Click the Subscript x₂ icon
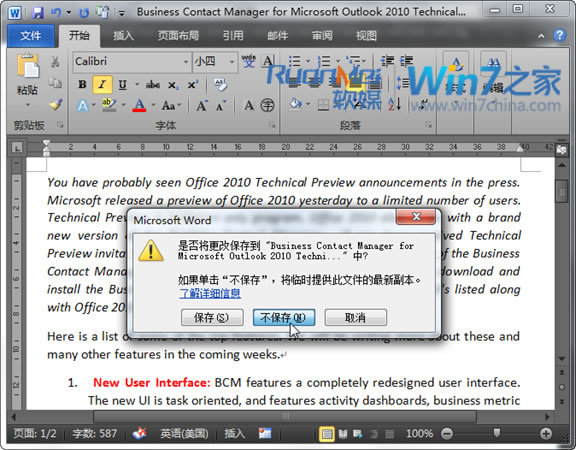Viewport: 576px width, 450px height. [x=173, y=85]
